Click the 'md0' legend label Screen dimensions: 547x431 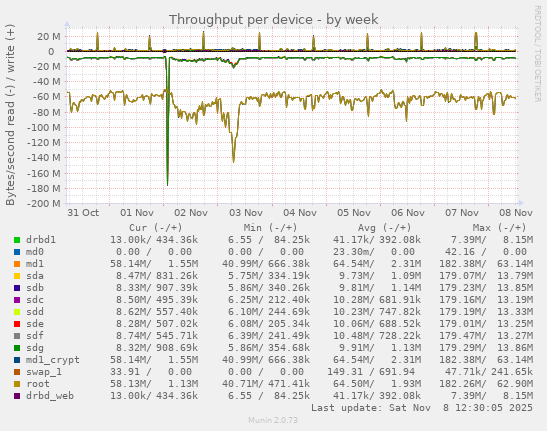click(x=35, y=252)
